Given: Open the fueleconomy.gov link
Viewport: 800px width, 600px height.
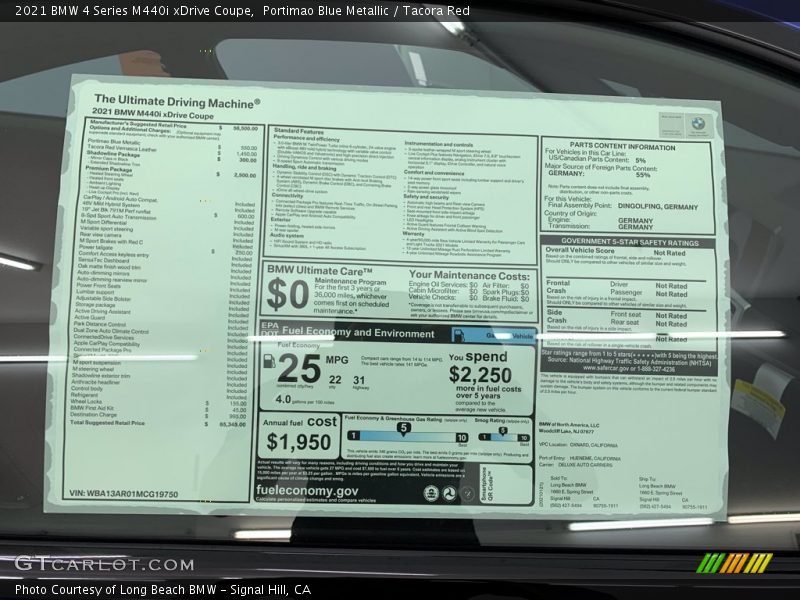Looking at the screenshot, I should tap(307, 490).
